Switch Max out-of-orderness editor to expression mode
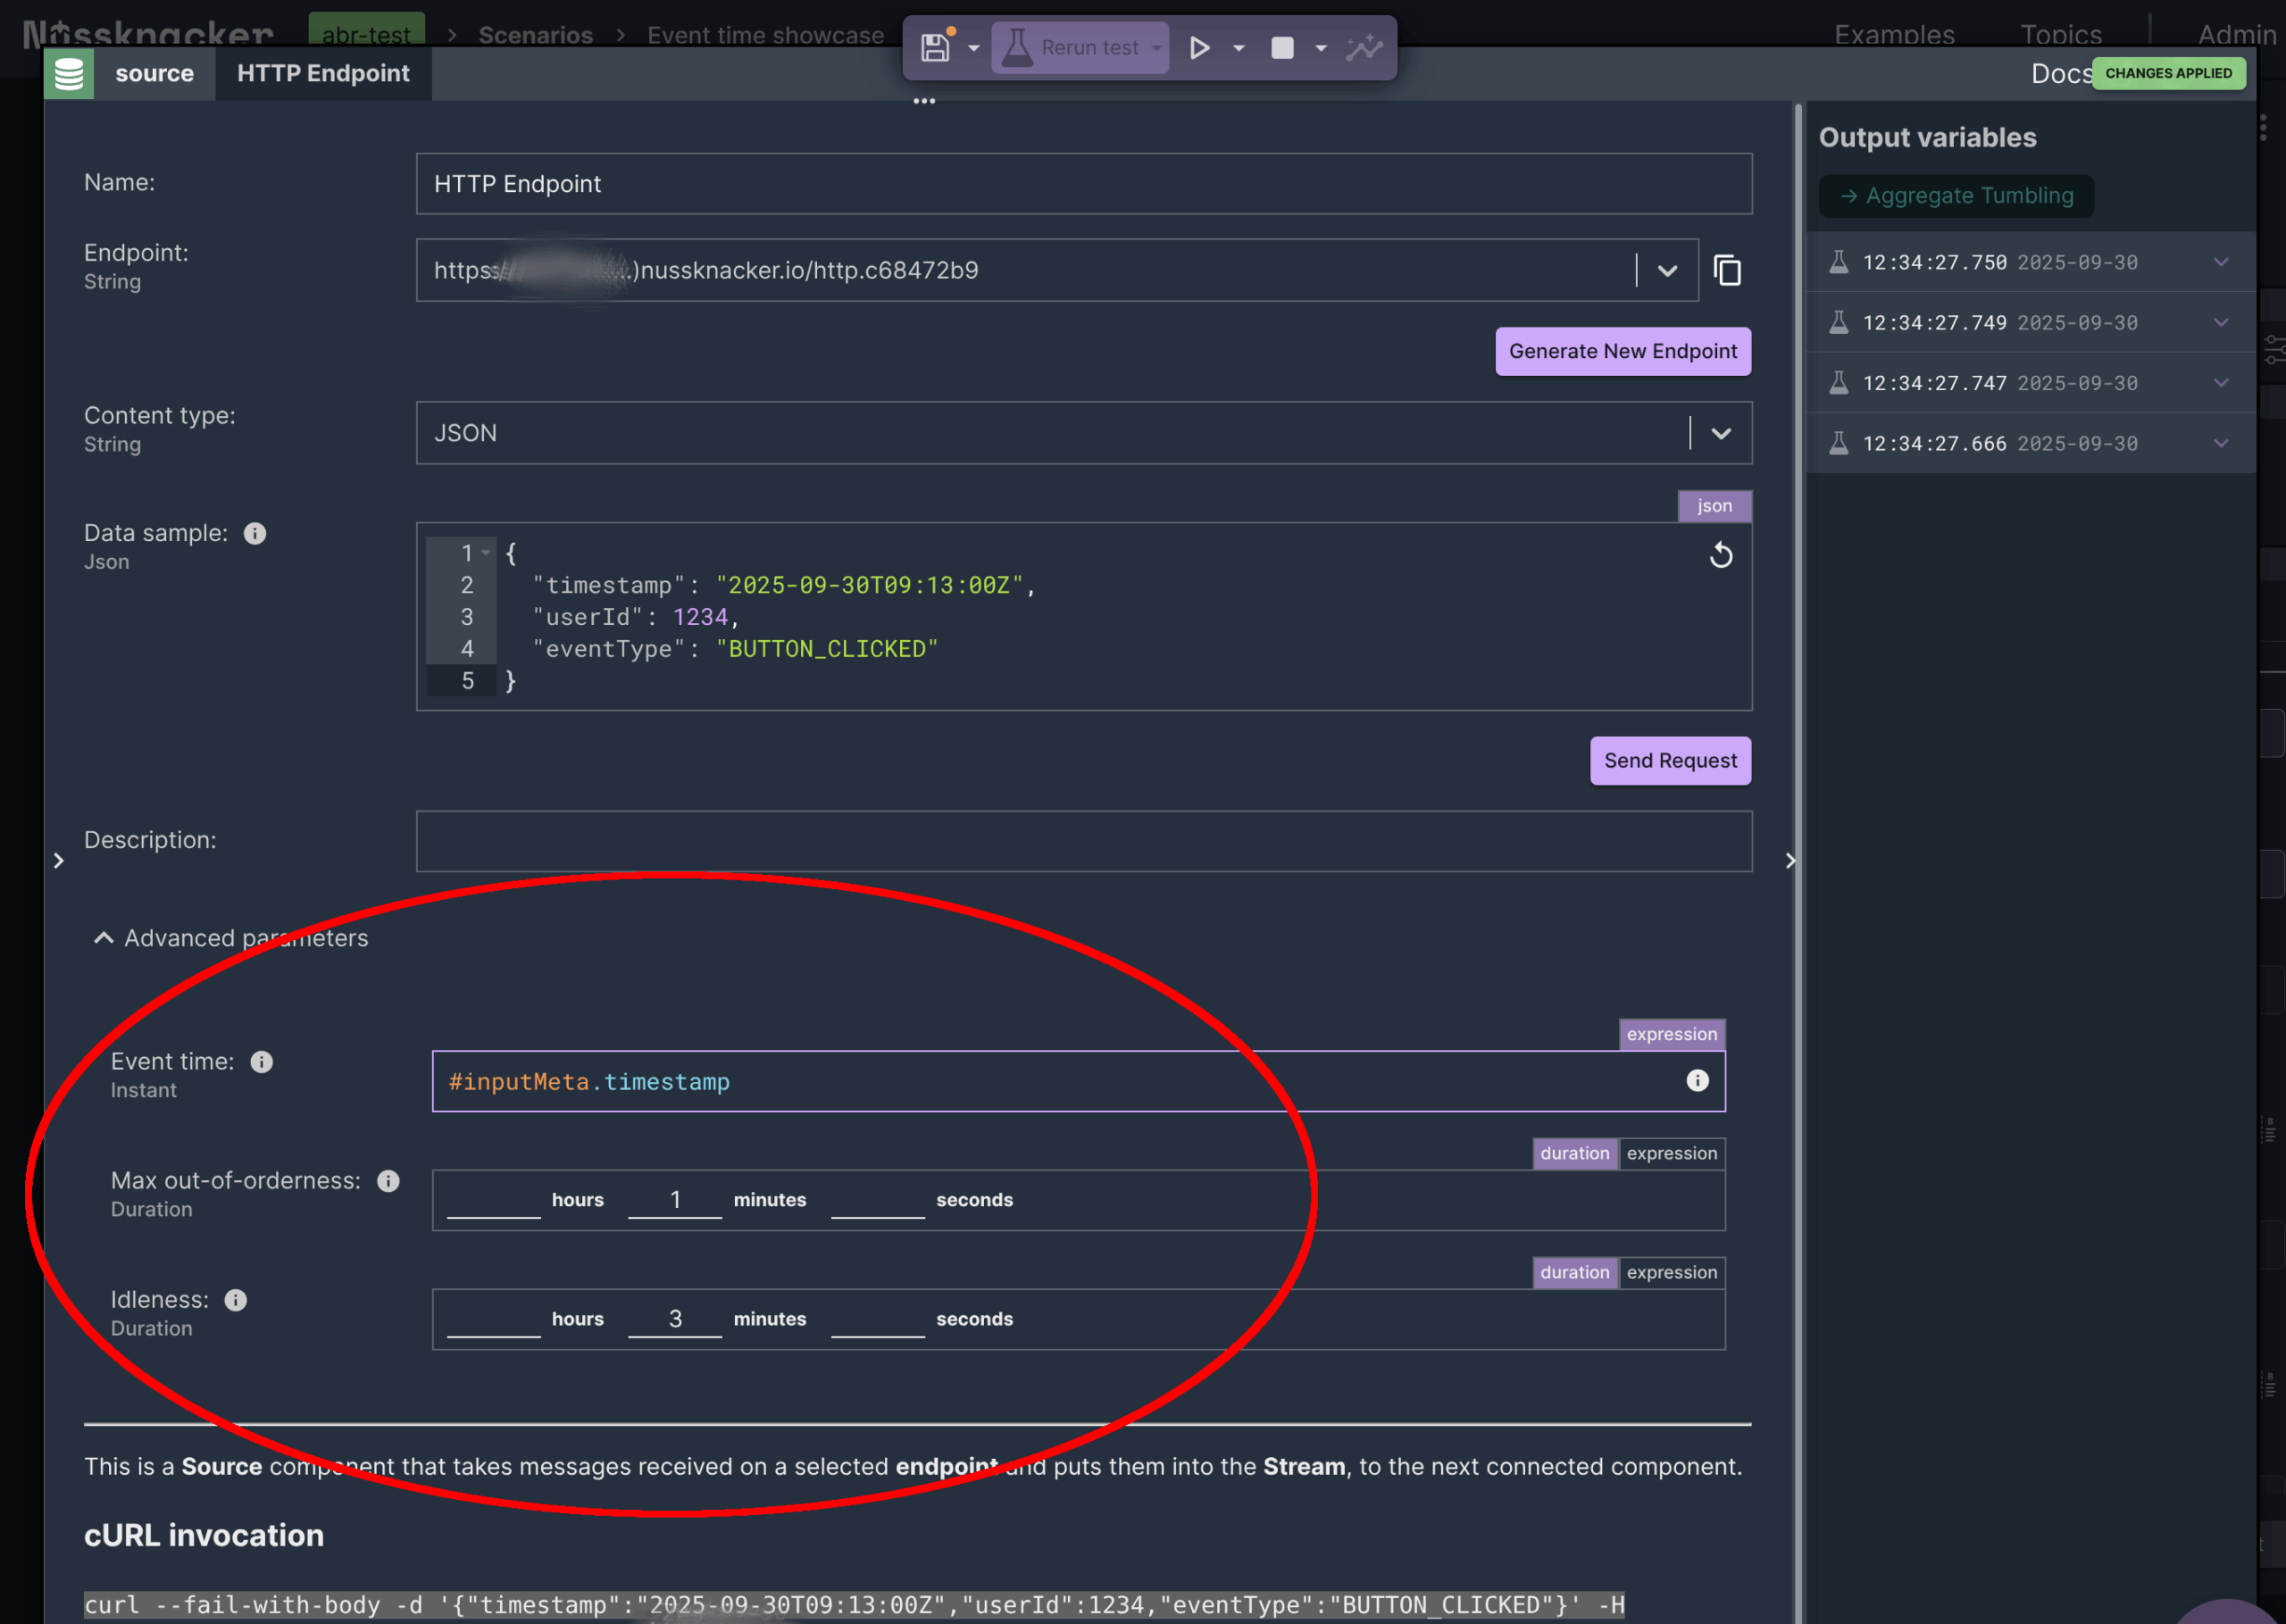 1671,1153
